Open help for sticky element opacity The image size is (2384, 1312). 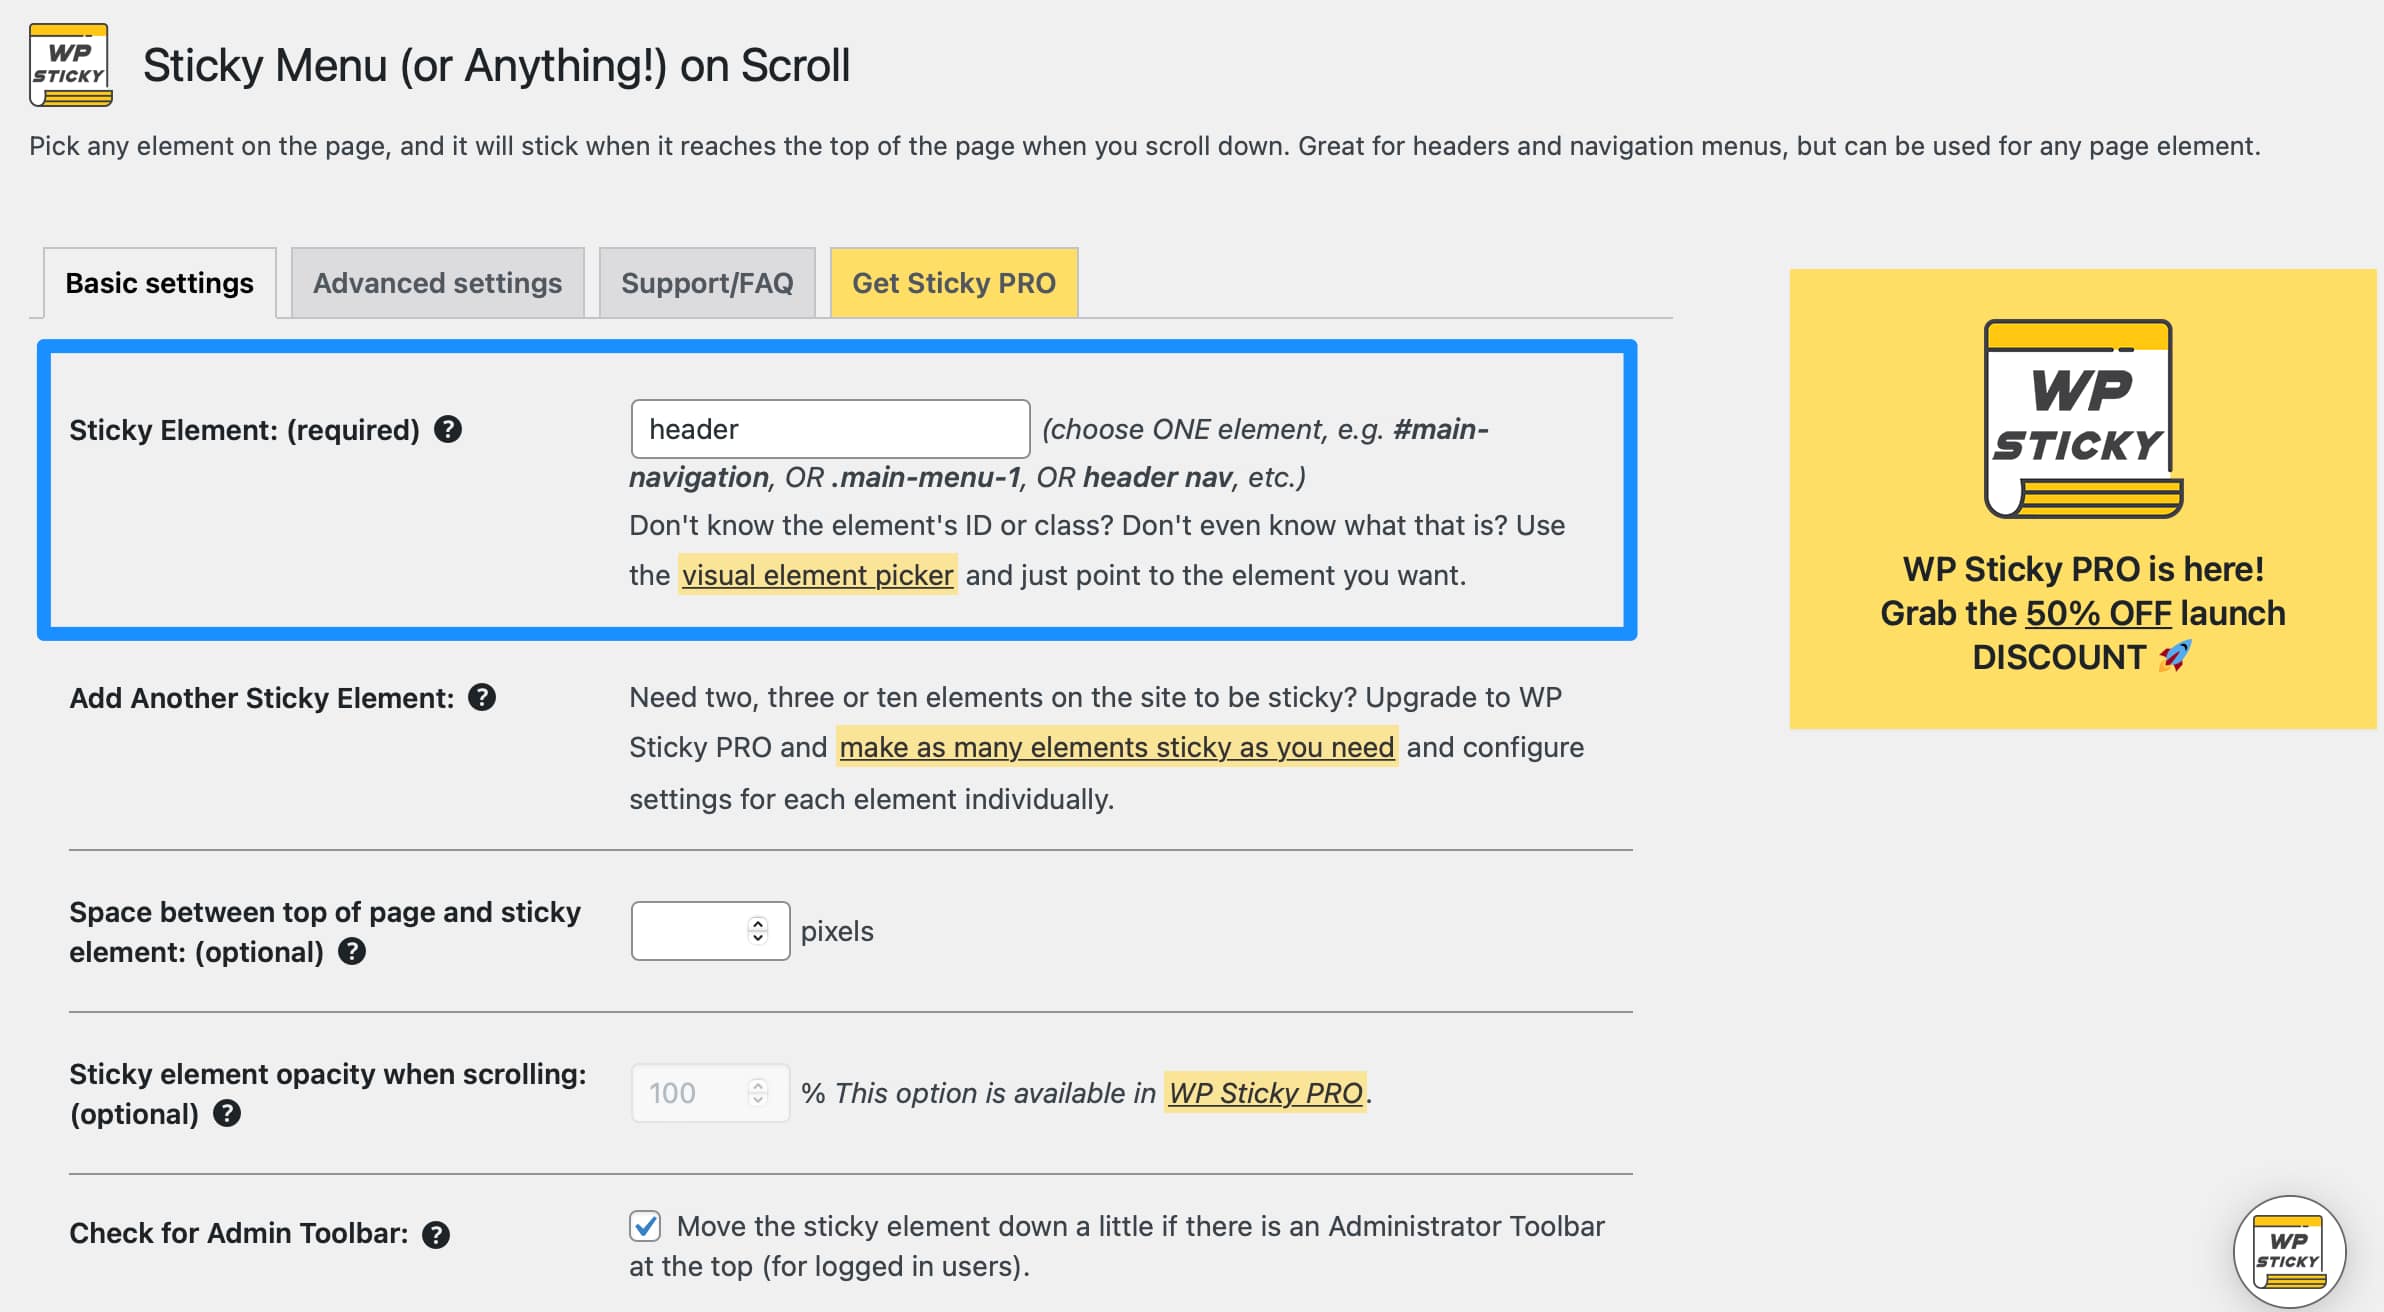225,1113
